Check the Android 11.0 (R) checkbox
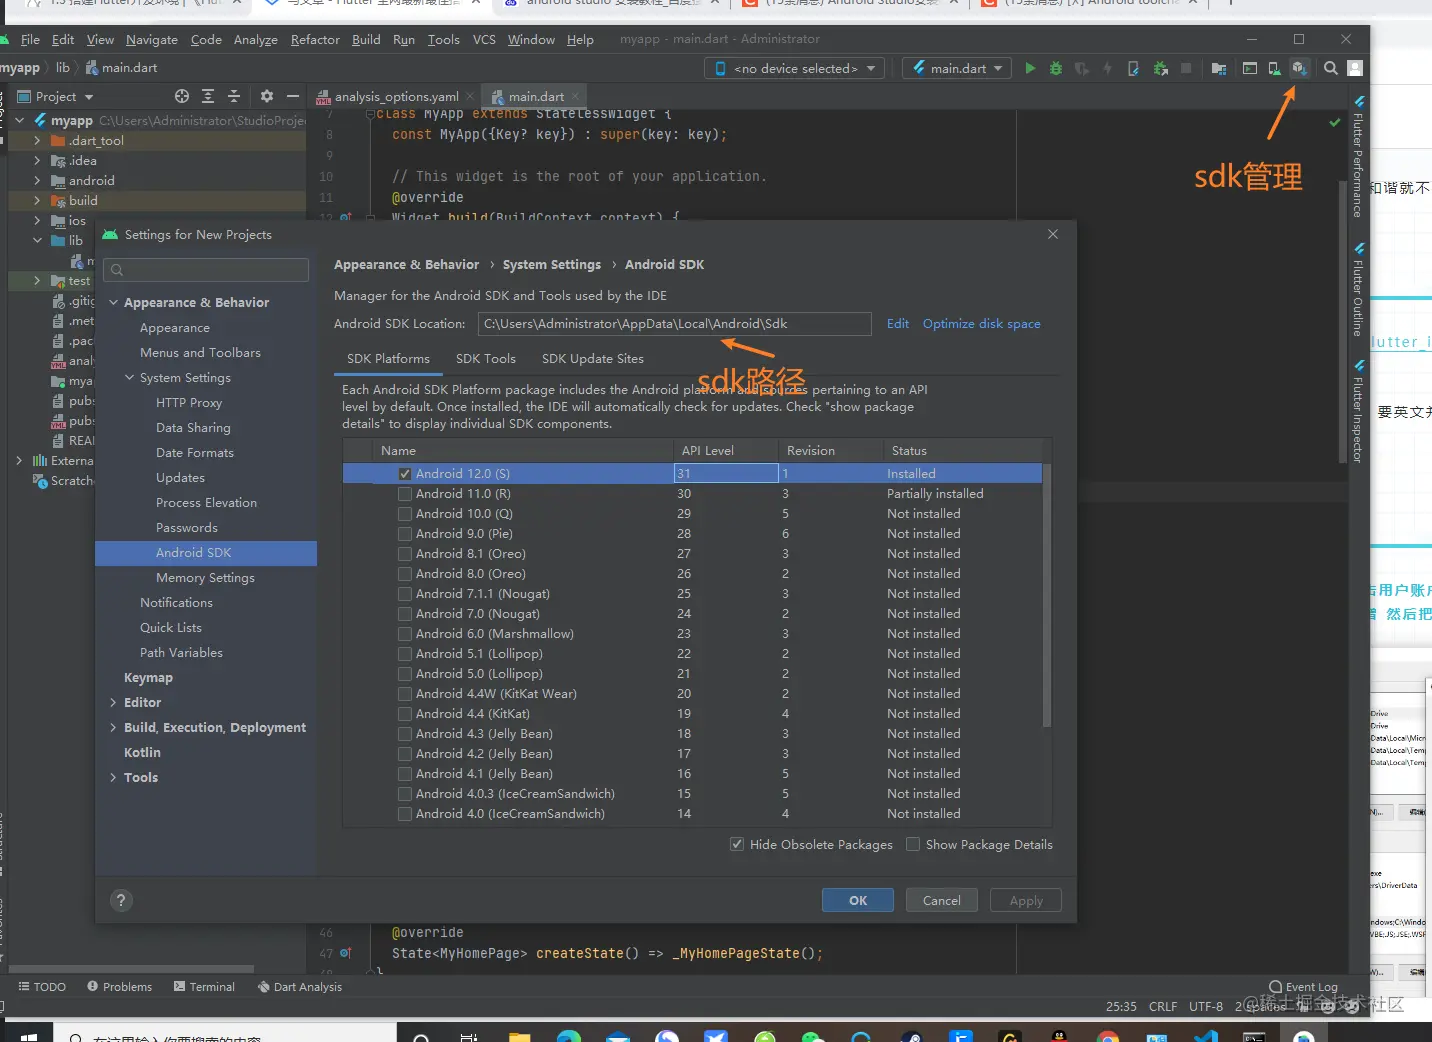This screenshot has height=1042, width=1432. click(405, 494)
